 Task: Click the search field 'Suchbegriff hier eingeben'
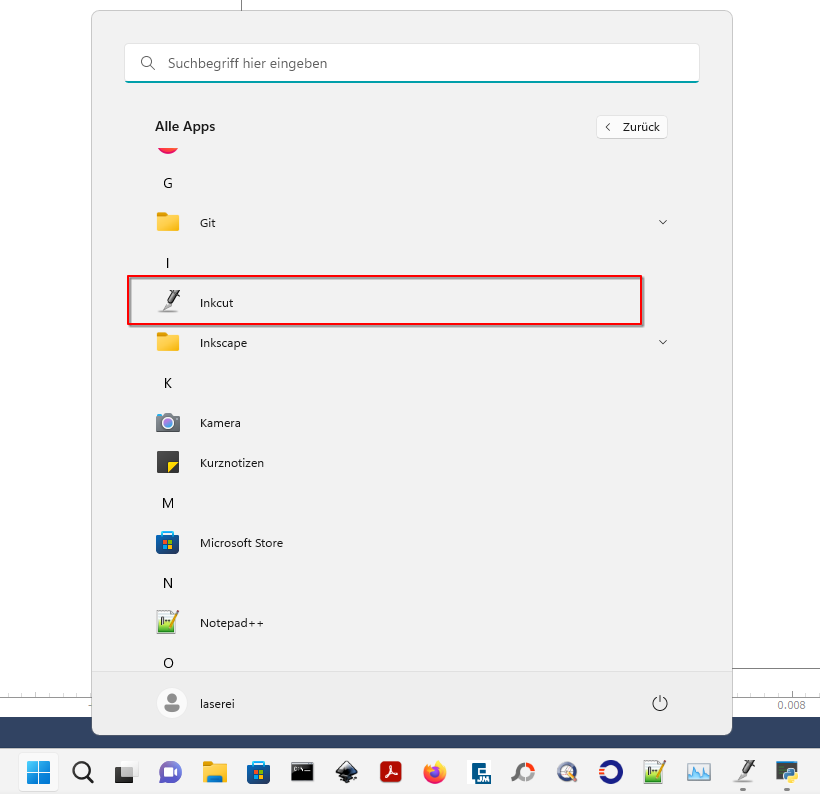412,63
